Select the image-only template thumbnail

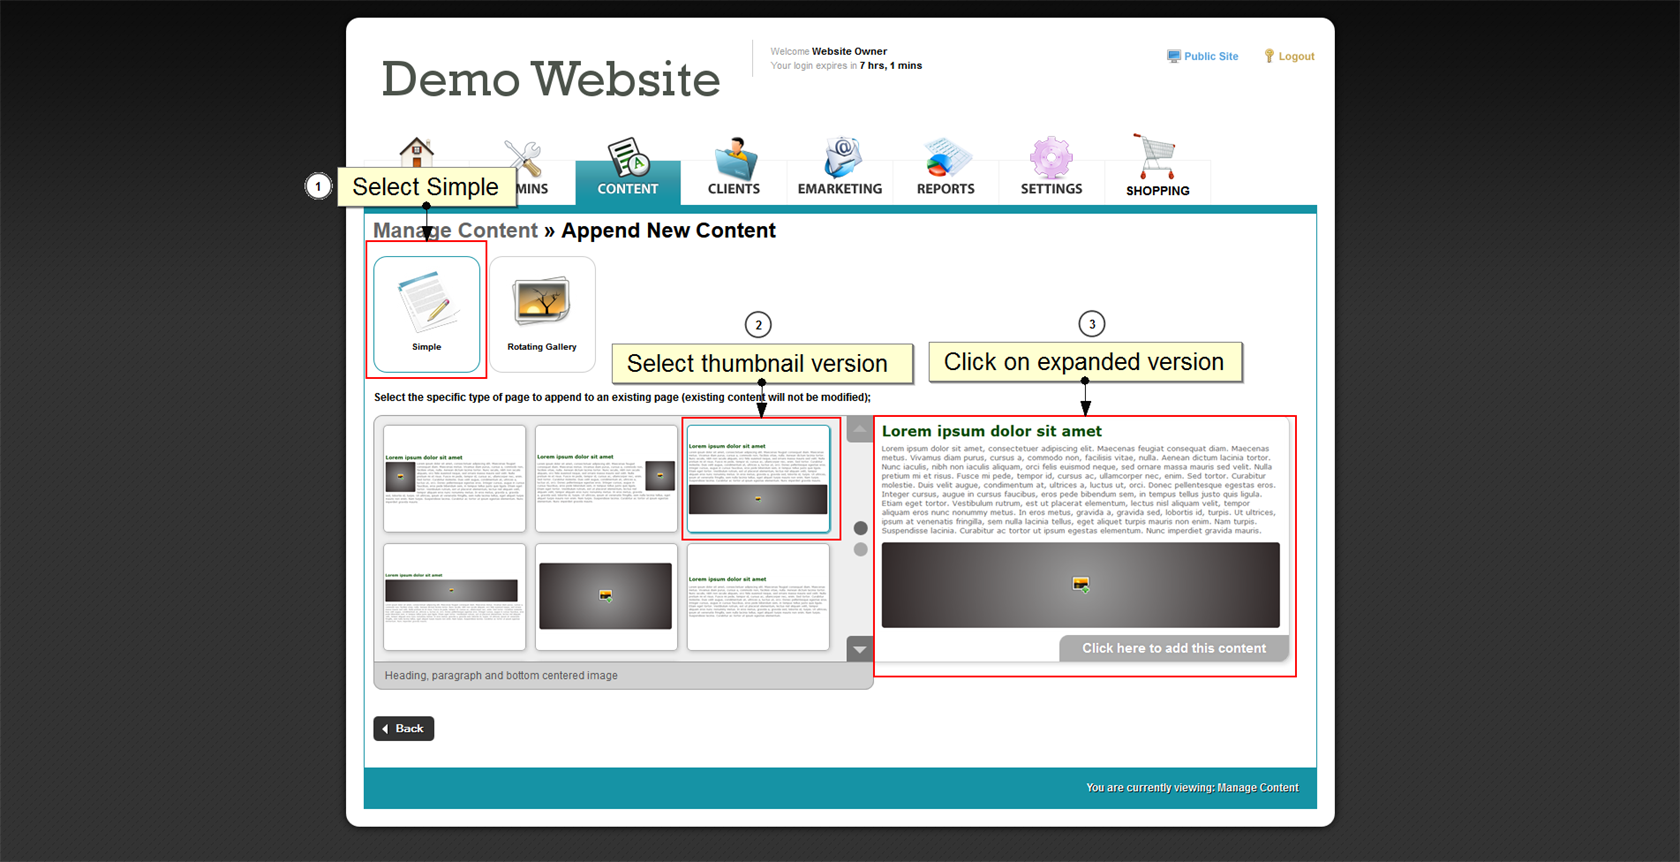coord(606,596)
